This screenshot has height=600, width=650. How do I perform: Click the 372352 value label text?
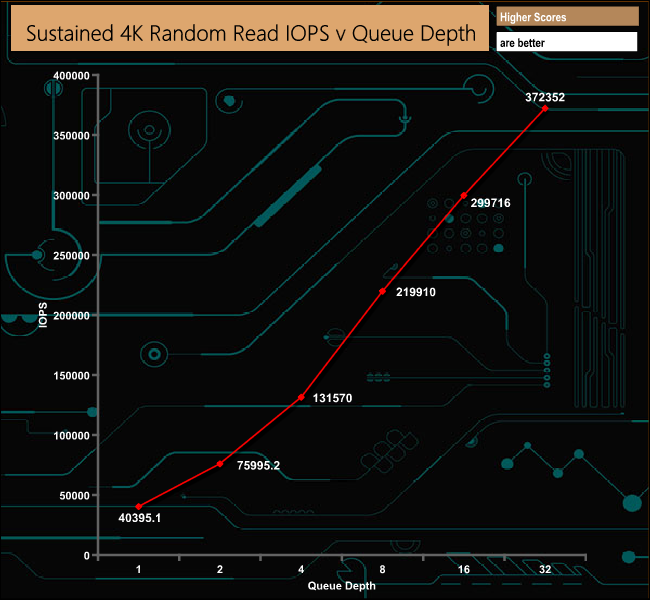click(x=545, y=97)
